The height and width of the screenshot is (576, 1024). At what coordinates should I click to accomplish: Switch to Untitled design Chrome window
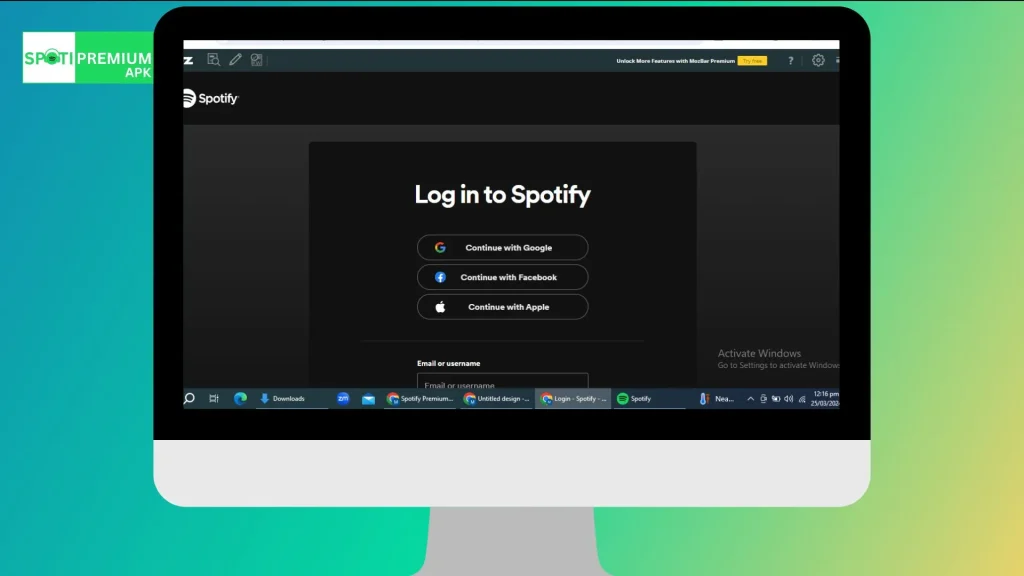click(496, 398)
